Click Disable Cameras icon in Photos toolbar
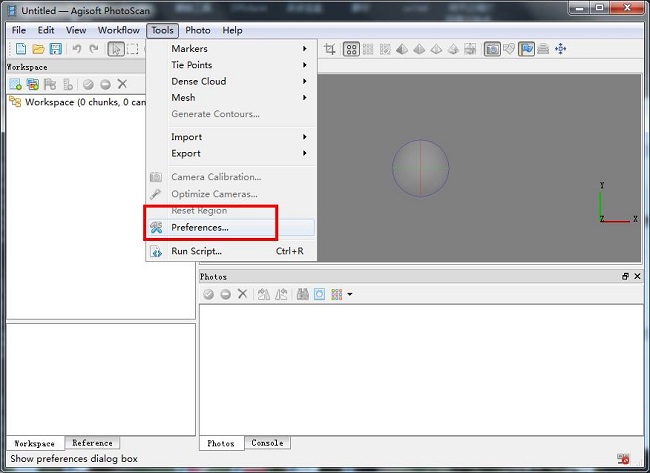The height and width of the screenshot is (473, 650). 226,294
